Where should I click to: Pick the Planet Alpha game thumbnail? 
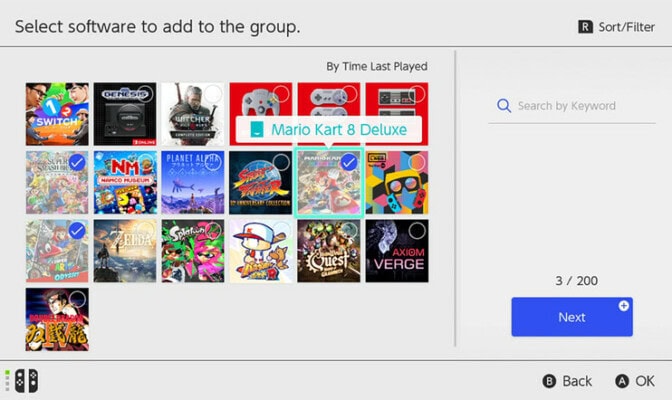point(193,182)
